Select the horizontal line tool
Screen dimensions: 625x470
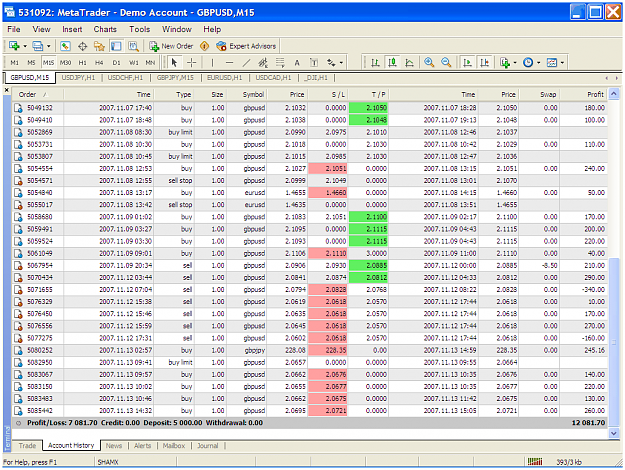coord(229,63)
